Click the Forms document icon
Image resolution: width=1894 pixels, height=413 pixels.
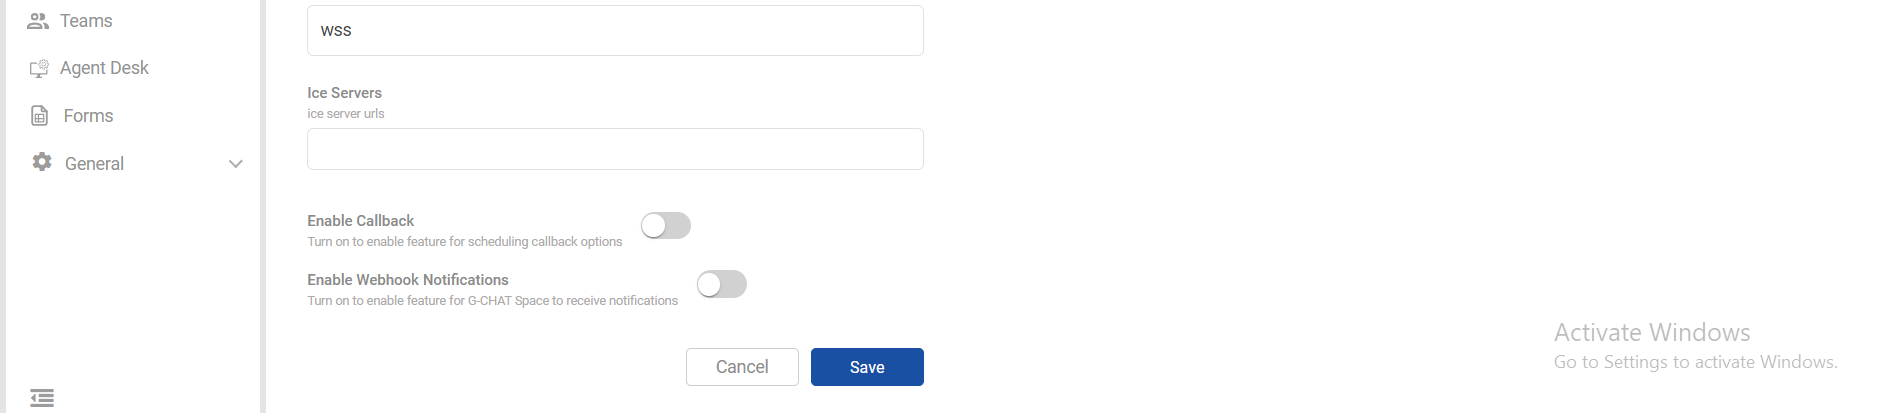coord(40,116)
